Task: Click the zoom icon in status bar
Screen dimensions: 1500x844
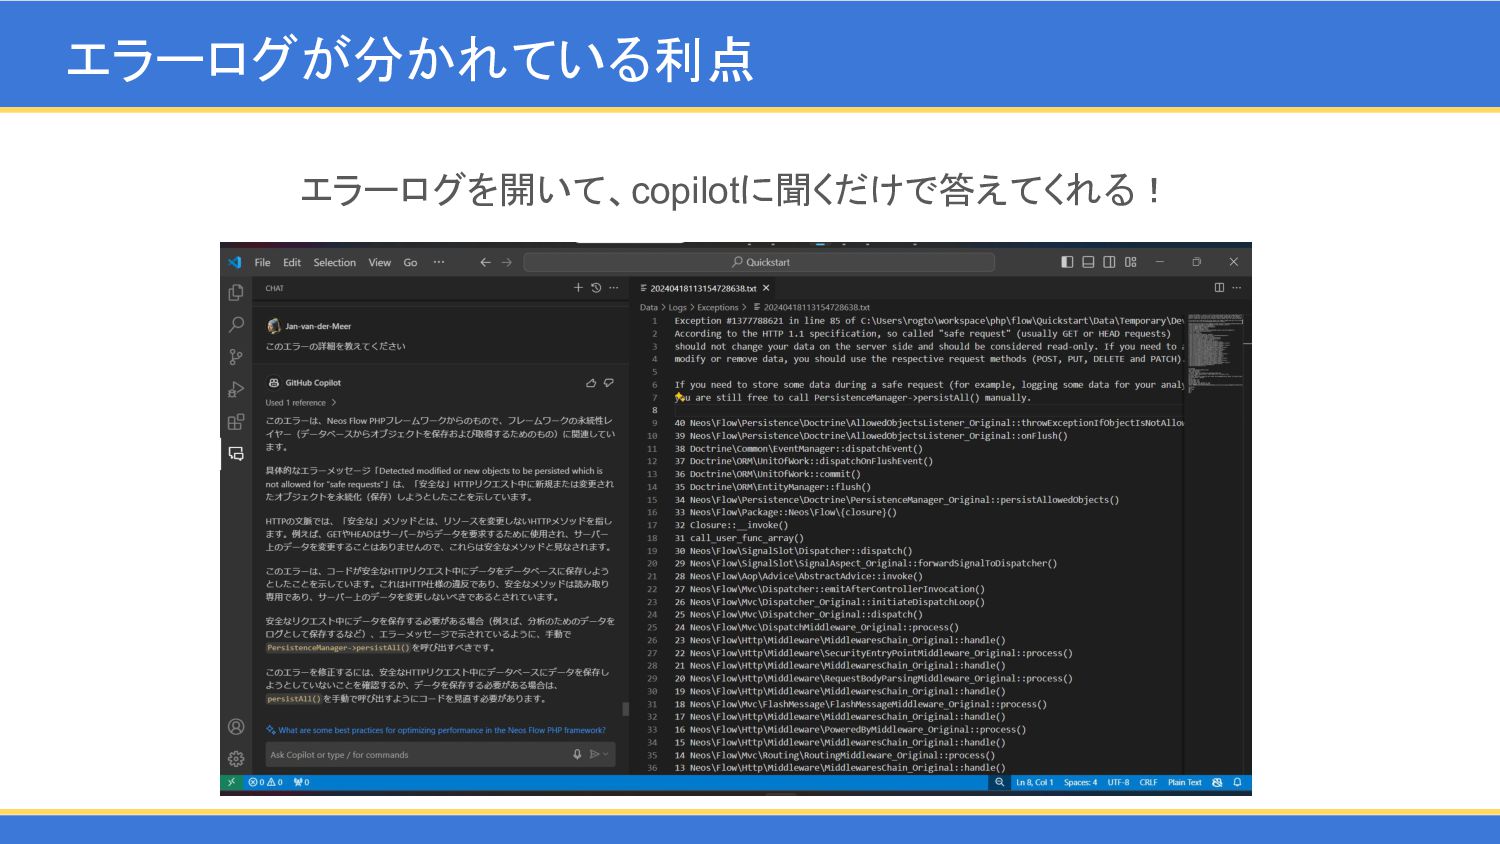Action: 999,783
